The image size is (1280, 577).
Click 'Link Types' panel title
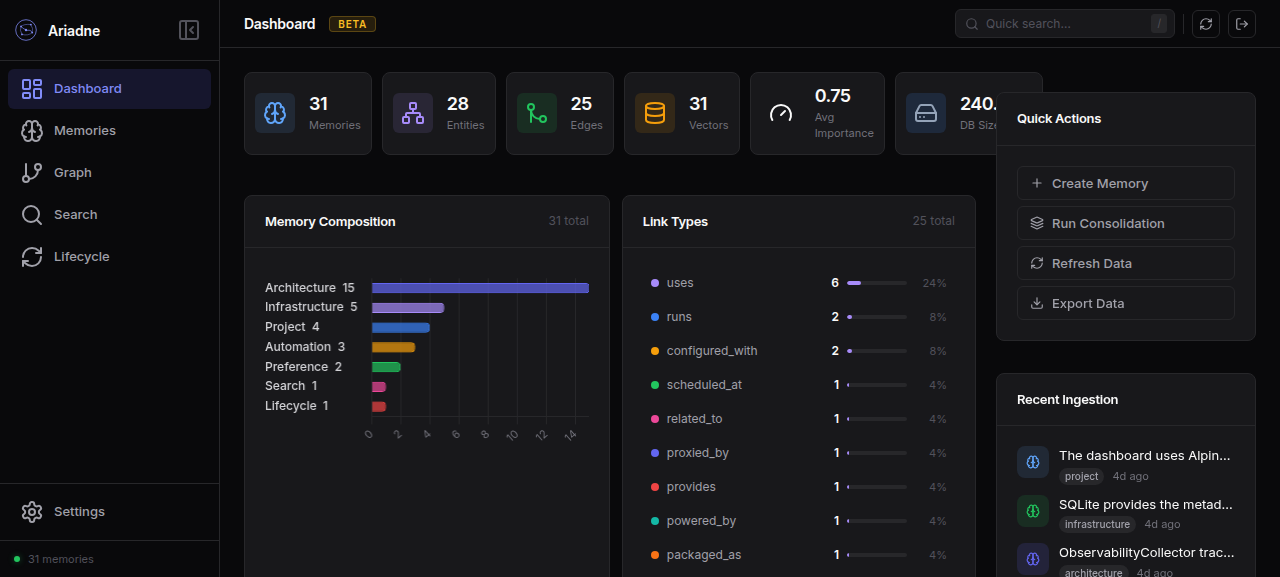tap(675, 221)
